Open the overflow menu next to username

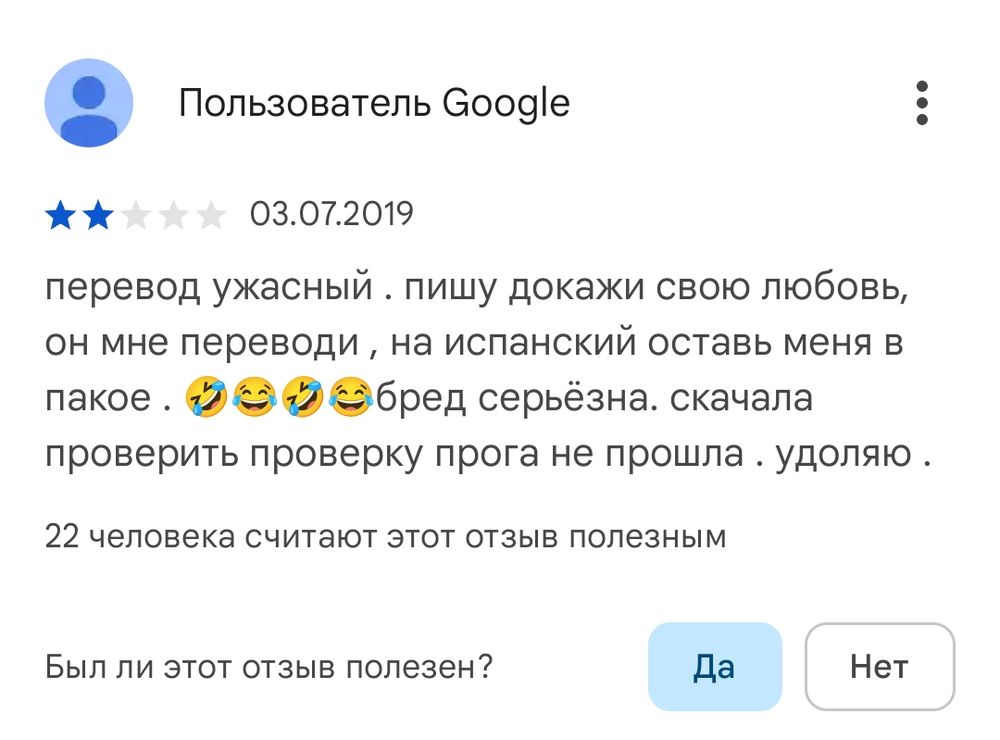(922, 103)
